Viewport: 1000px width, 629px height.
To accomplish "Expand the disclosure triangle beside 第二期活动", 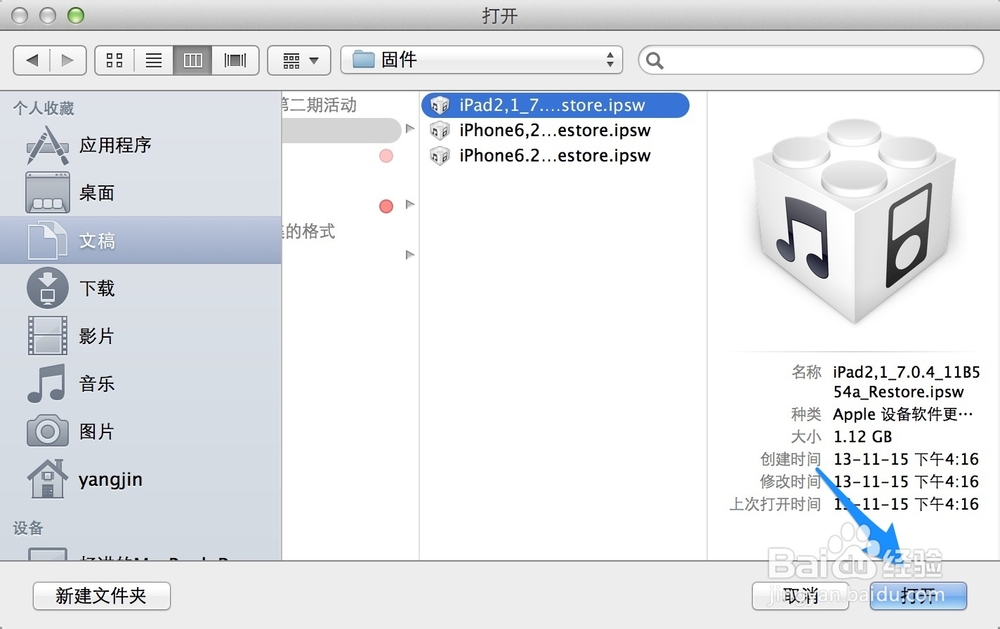I will tap(409, 128).
